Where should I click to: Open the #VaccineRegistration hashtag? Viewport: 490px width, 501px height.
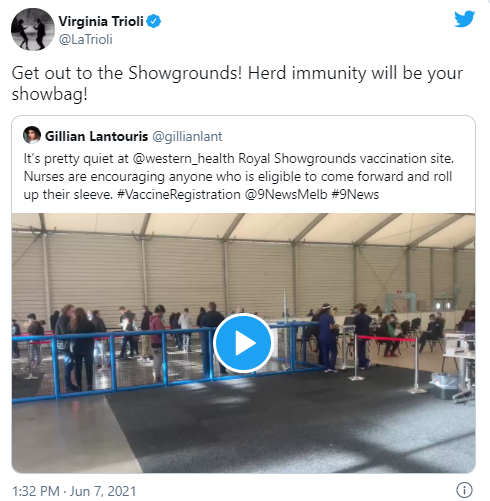pos(179,194)
